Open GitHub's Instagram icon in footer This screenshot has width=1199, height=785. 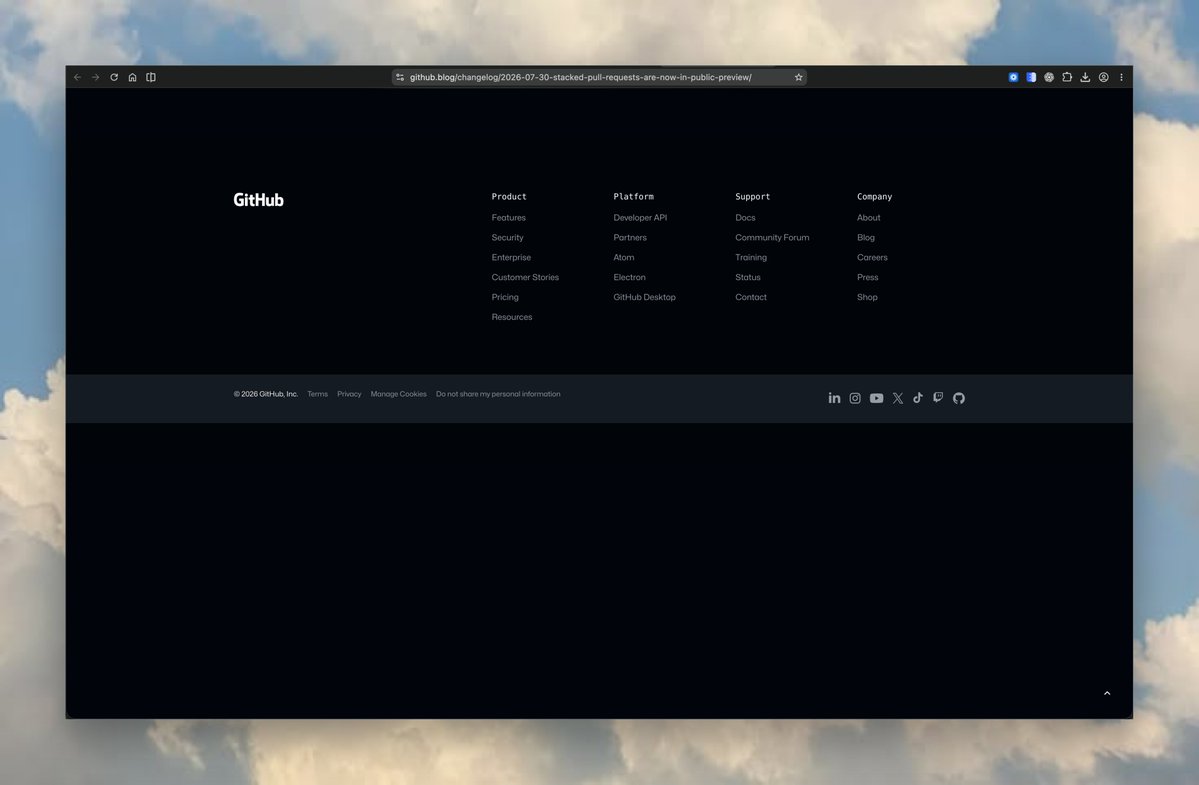(x=855, y=398)
